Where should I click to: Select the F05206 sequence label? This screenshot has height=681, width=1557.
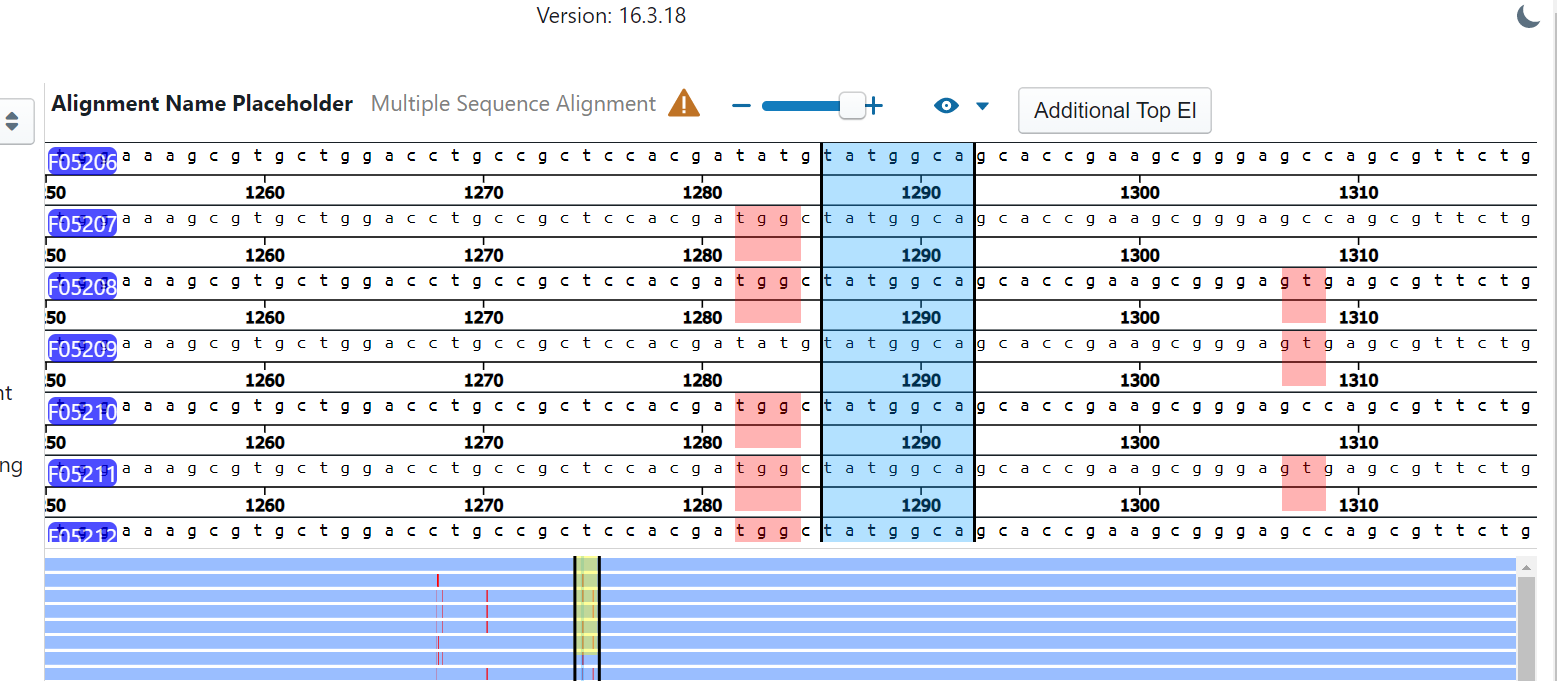[x=83, y=162]
